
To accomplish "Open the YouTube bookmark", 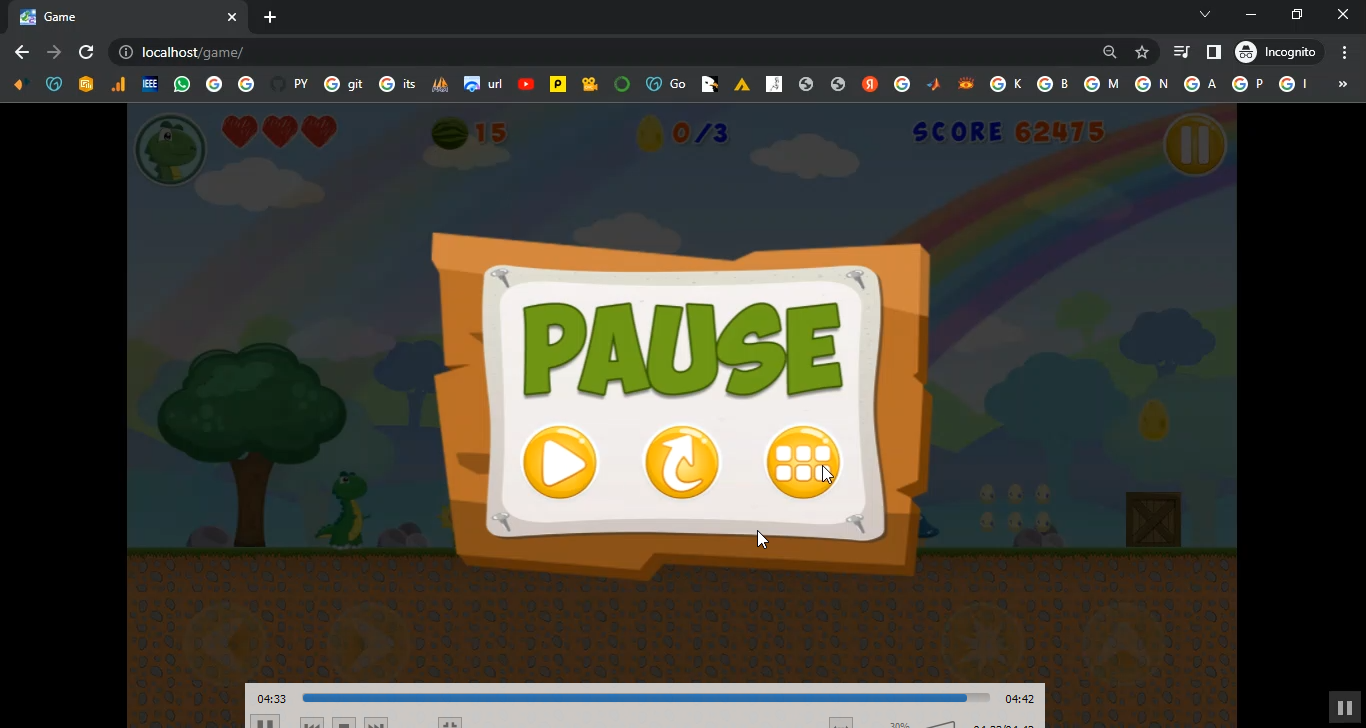I will pyautogui.click(x=526, y=84).
